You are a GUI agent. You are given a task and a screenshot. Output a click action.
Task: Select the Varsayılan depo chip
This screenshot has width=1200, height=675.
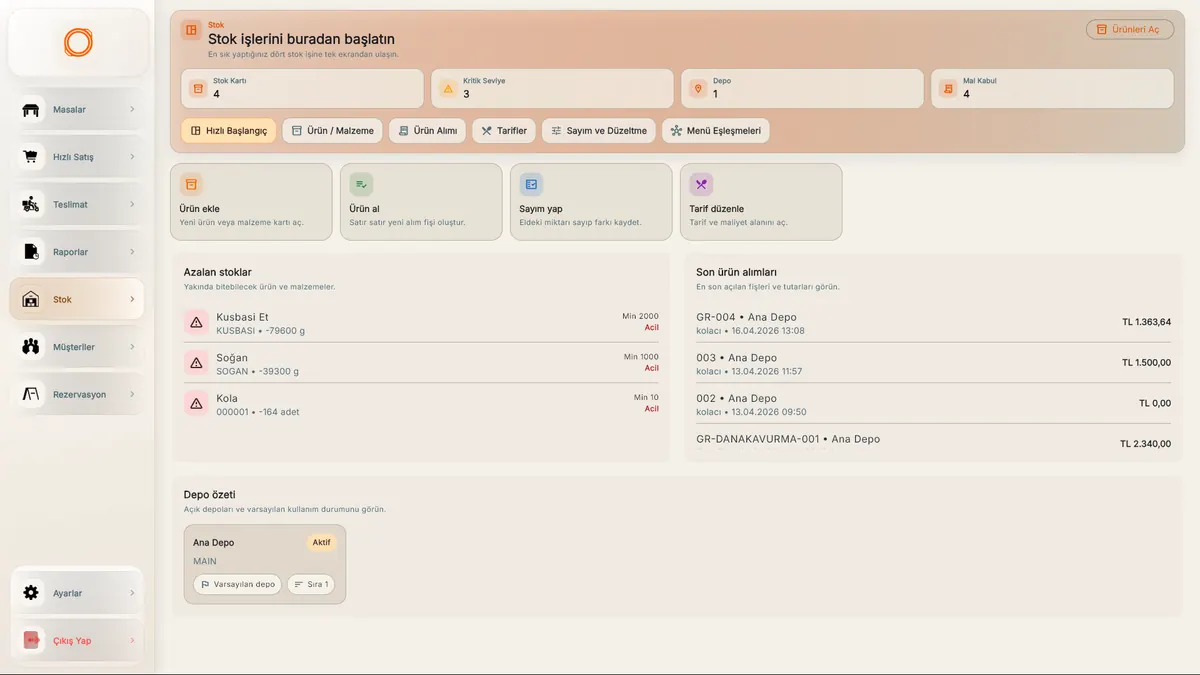tap(238, 584)
